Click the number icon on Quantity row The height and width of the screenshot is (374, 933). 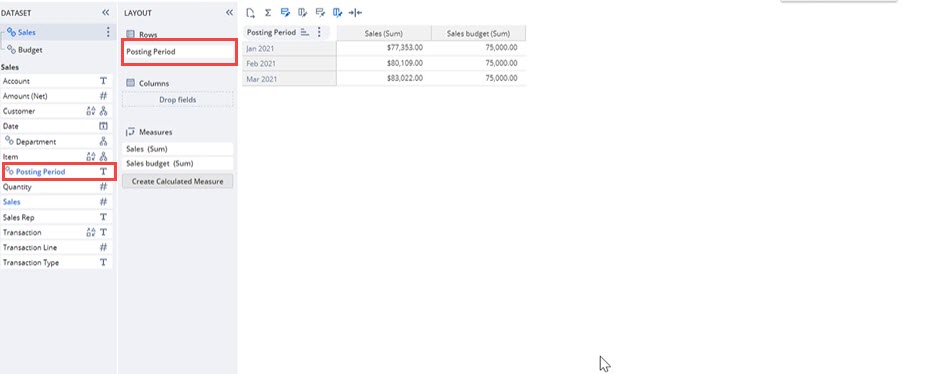pyautogui.click(x=103, y=187)
